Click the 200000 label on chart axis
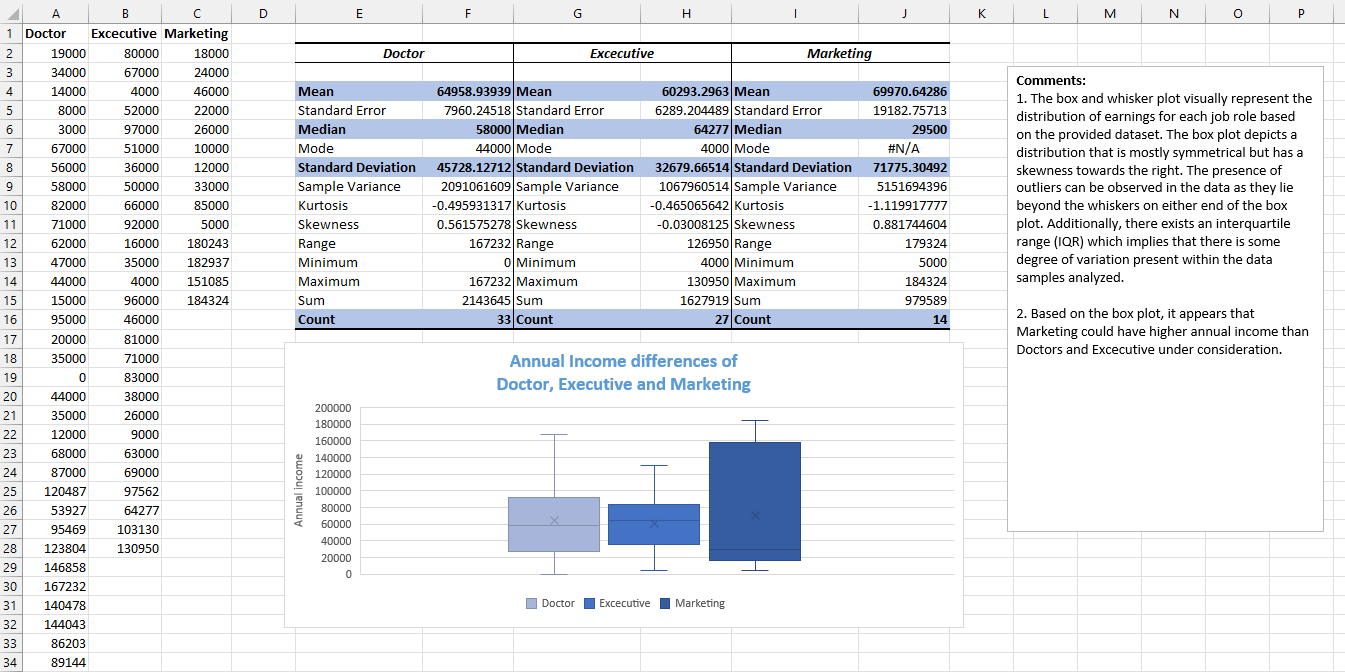Screen dimensions: 1345x672 (333, 408)
